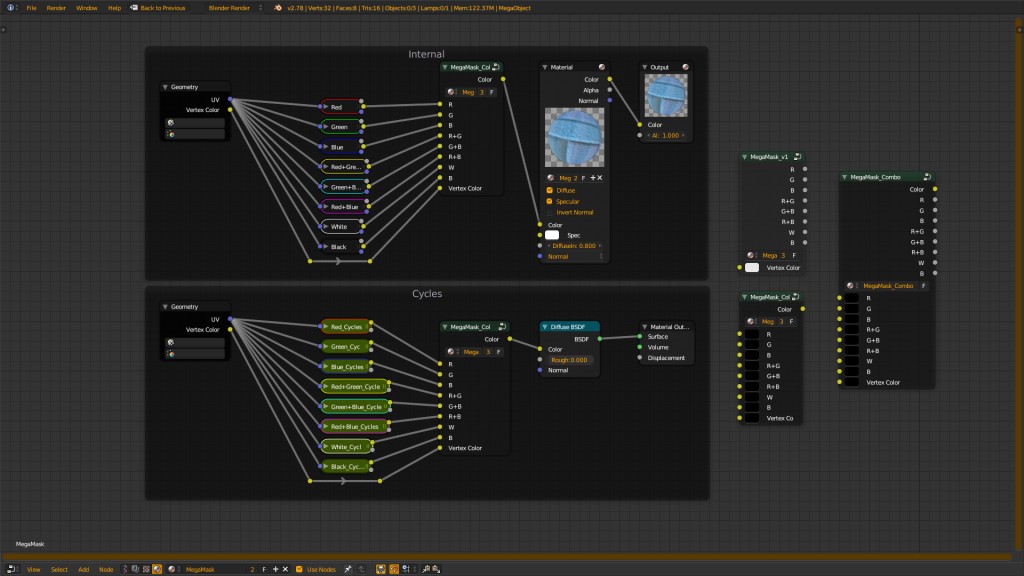Disable the Diffuse checkbox in the Material node

pyautogui.click(x=549, y=189)
